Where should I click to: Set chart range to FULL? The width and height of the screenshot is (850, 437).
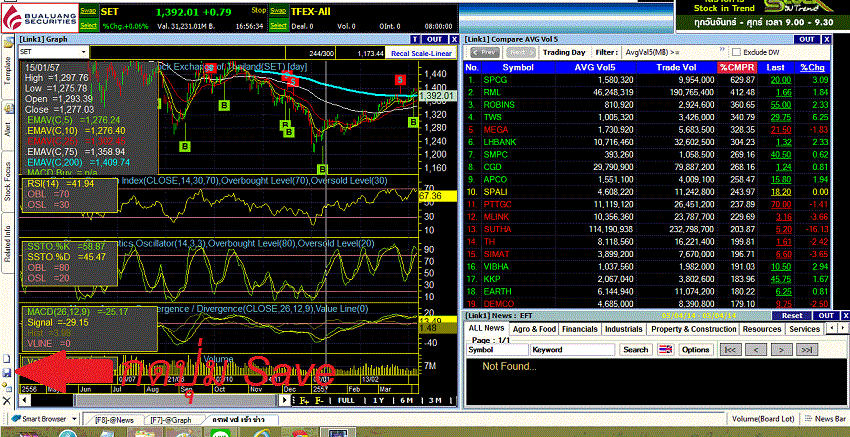coord(345,400)
